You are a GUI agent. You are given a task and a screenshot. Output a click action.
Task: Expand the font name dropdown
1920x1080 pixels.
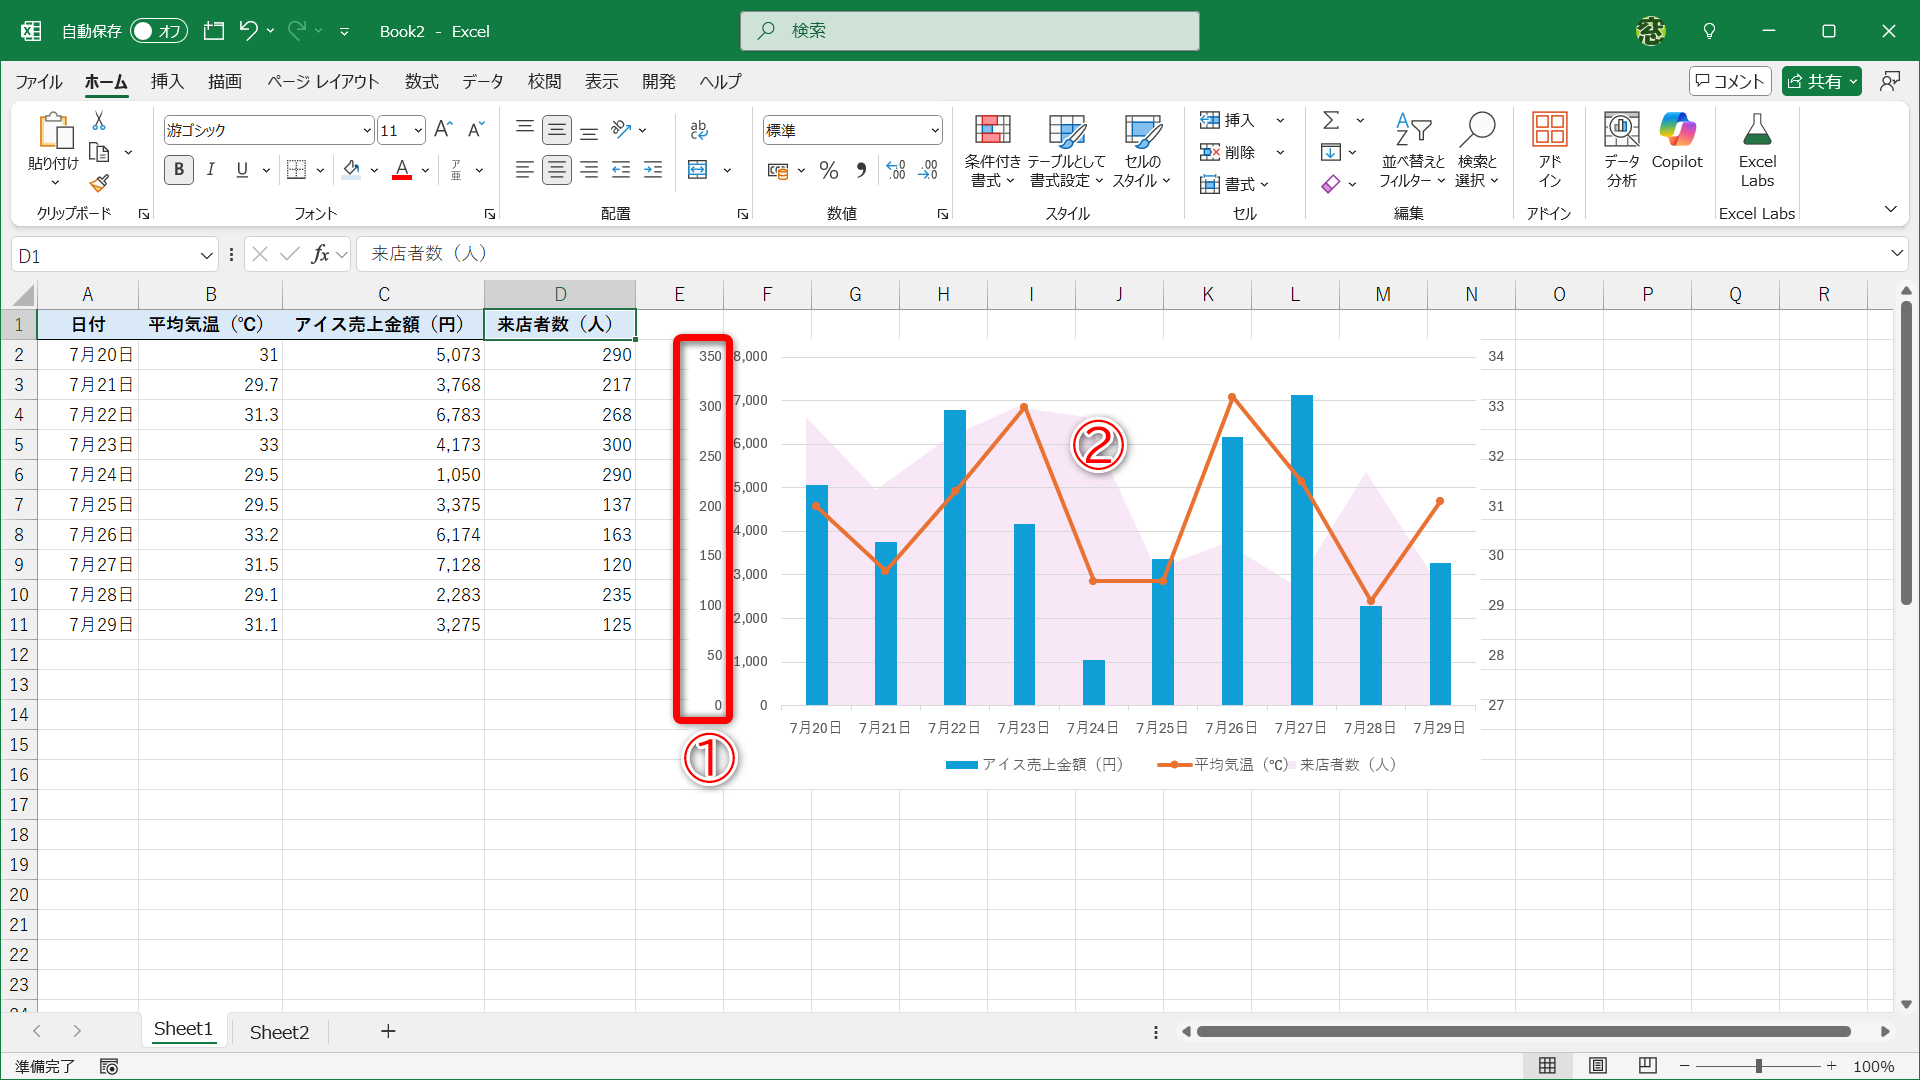click(x=366, y=131)
